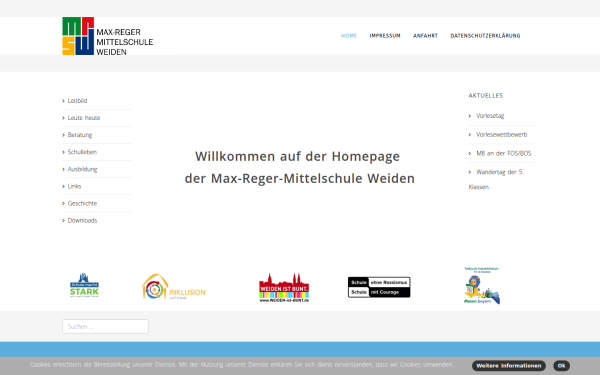The height and width of the screenshot is (375, 600).
Task: Open the DATENSCHUTZERKLÄRUNG menu item
Action: 485,36
